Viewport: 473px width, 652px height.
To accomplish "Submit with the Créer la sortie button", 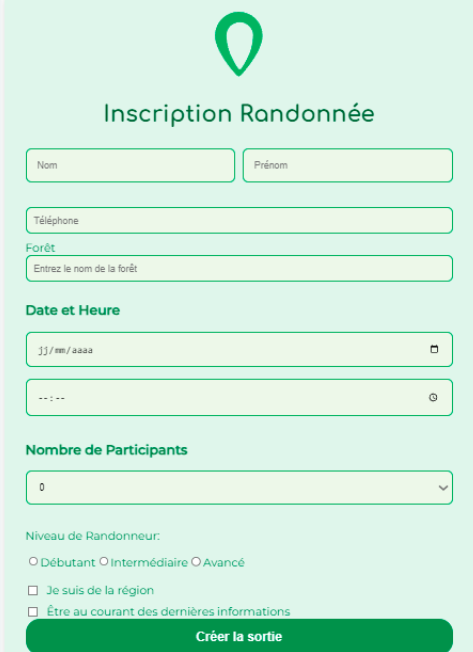I will pos(239,636).
